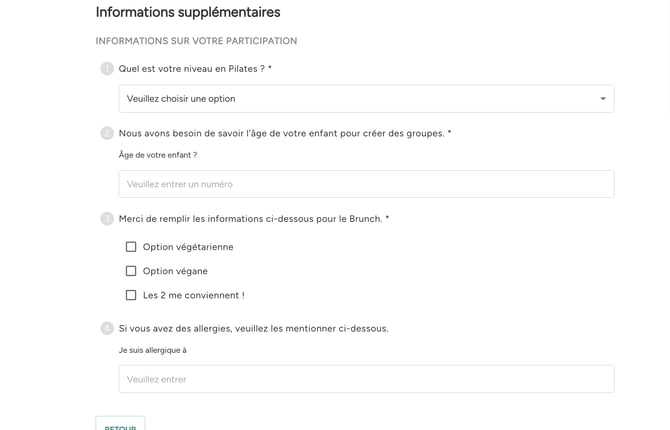Click the Option végane label text

[x=175, y=271]
